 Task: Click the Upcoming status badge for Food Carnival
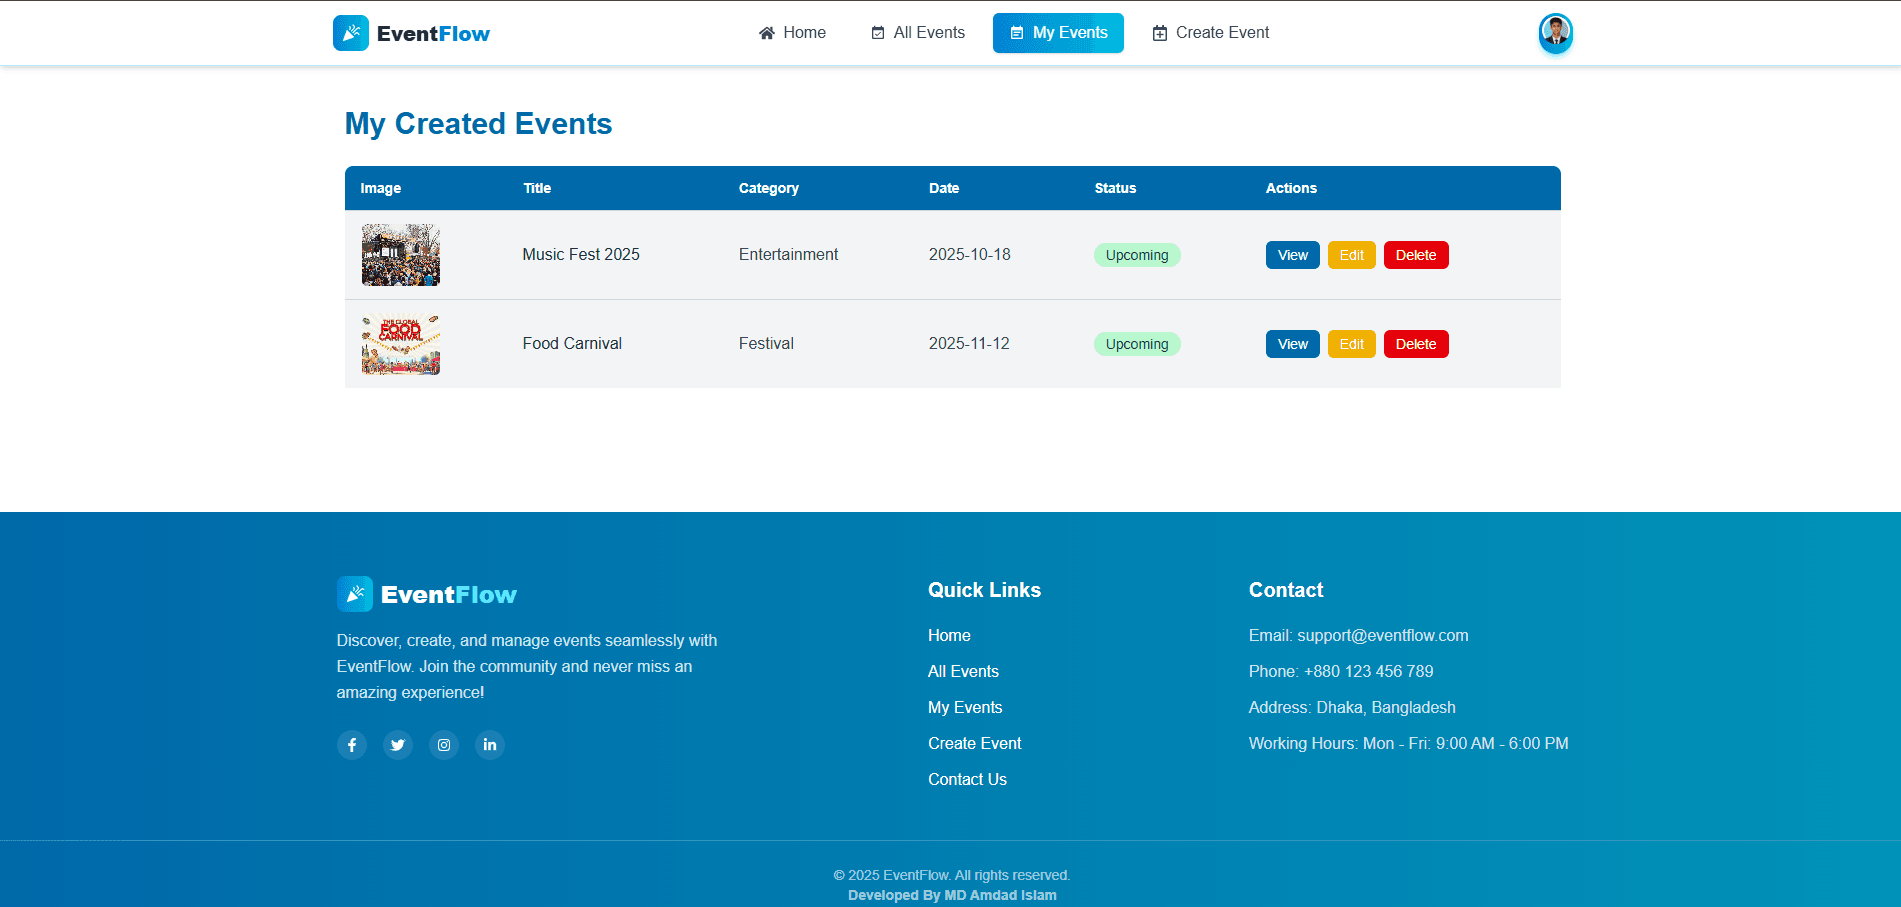(1137, 344)
